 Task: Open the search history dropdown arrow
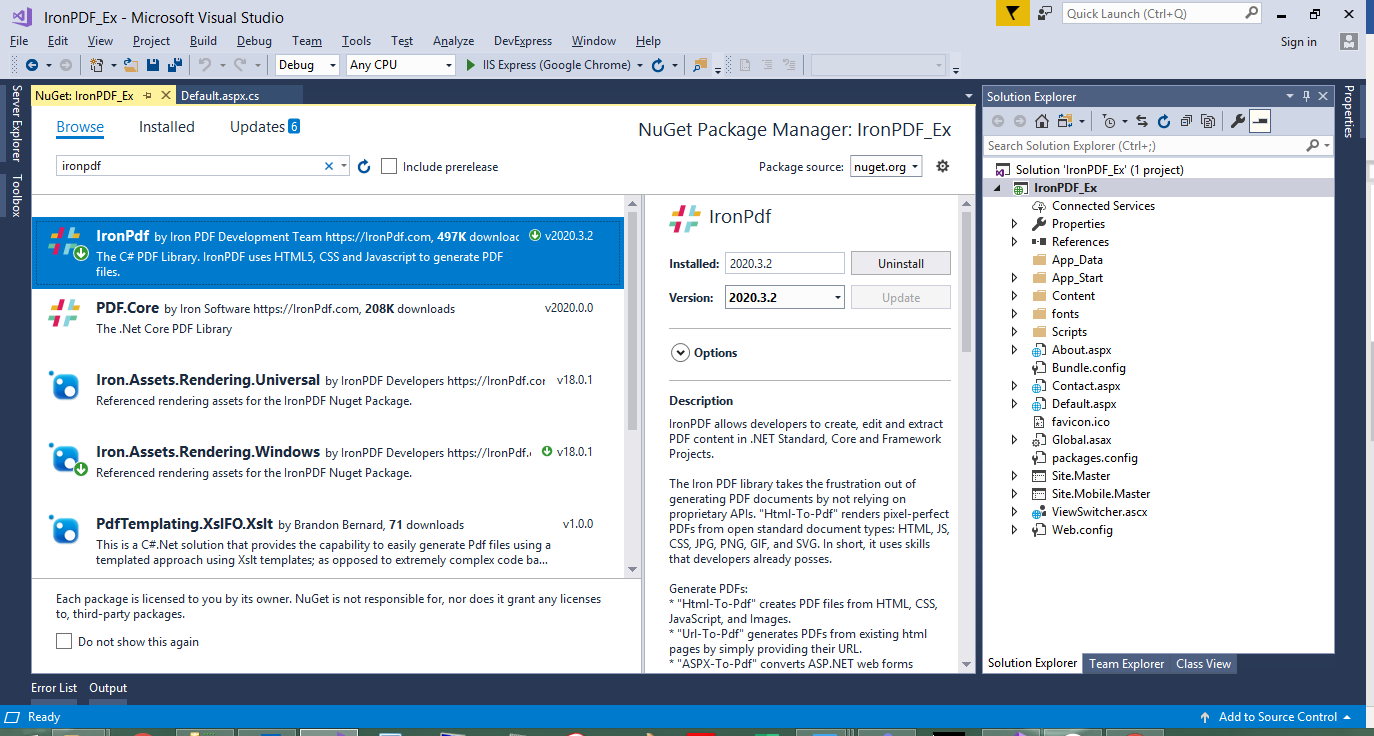pos(343,166)
